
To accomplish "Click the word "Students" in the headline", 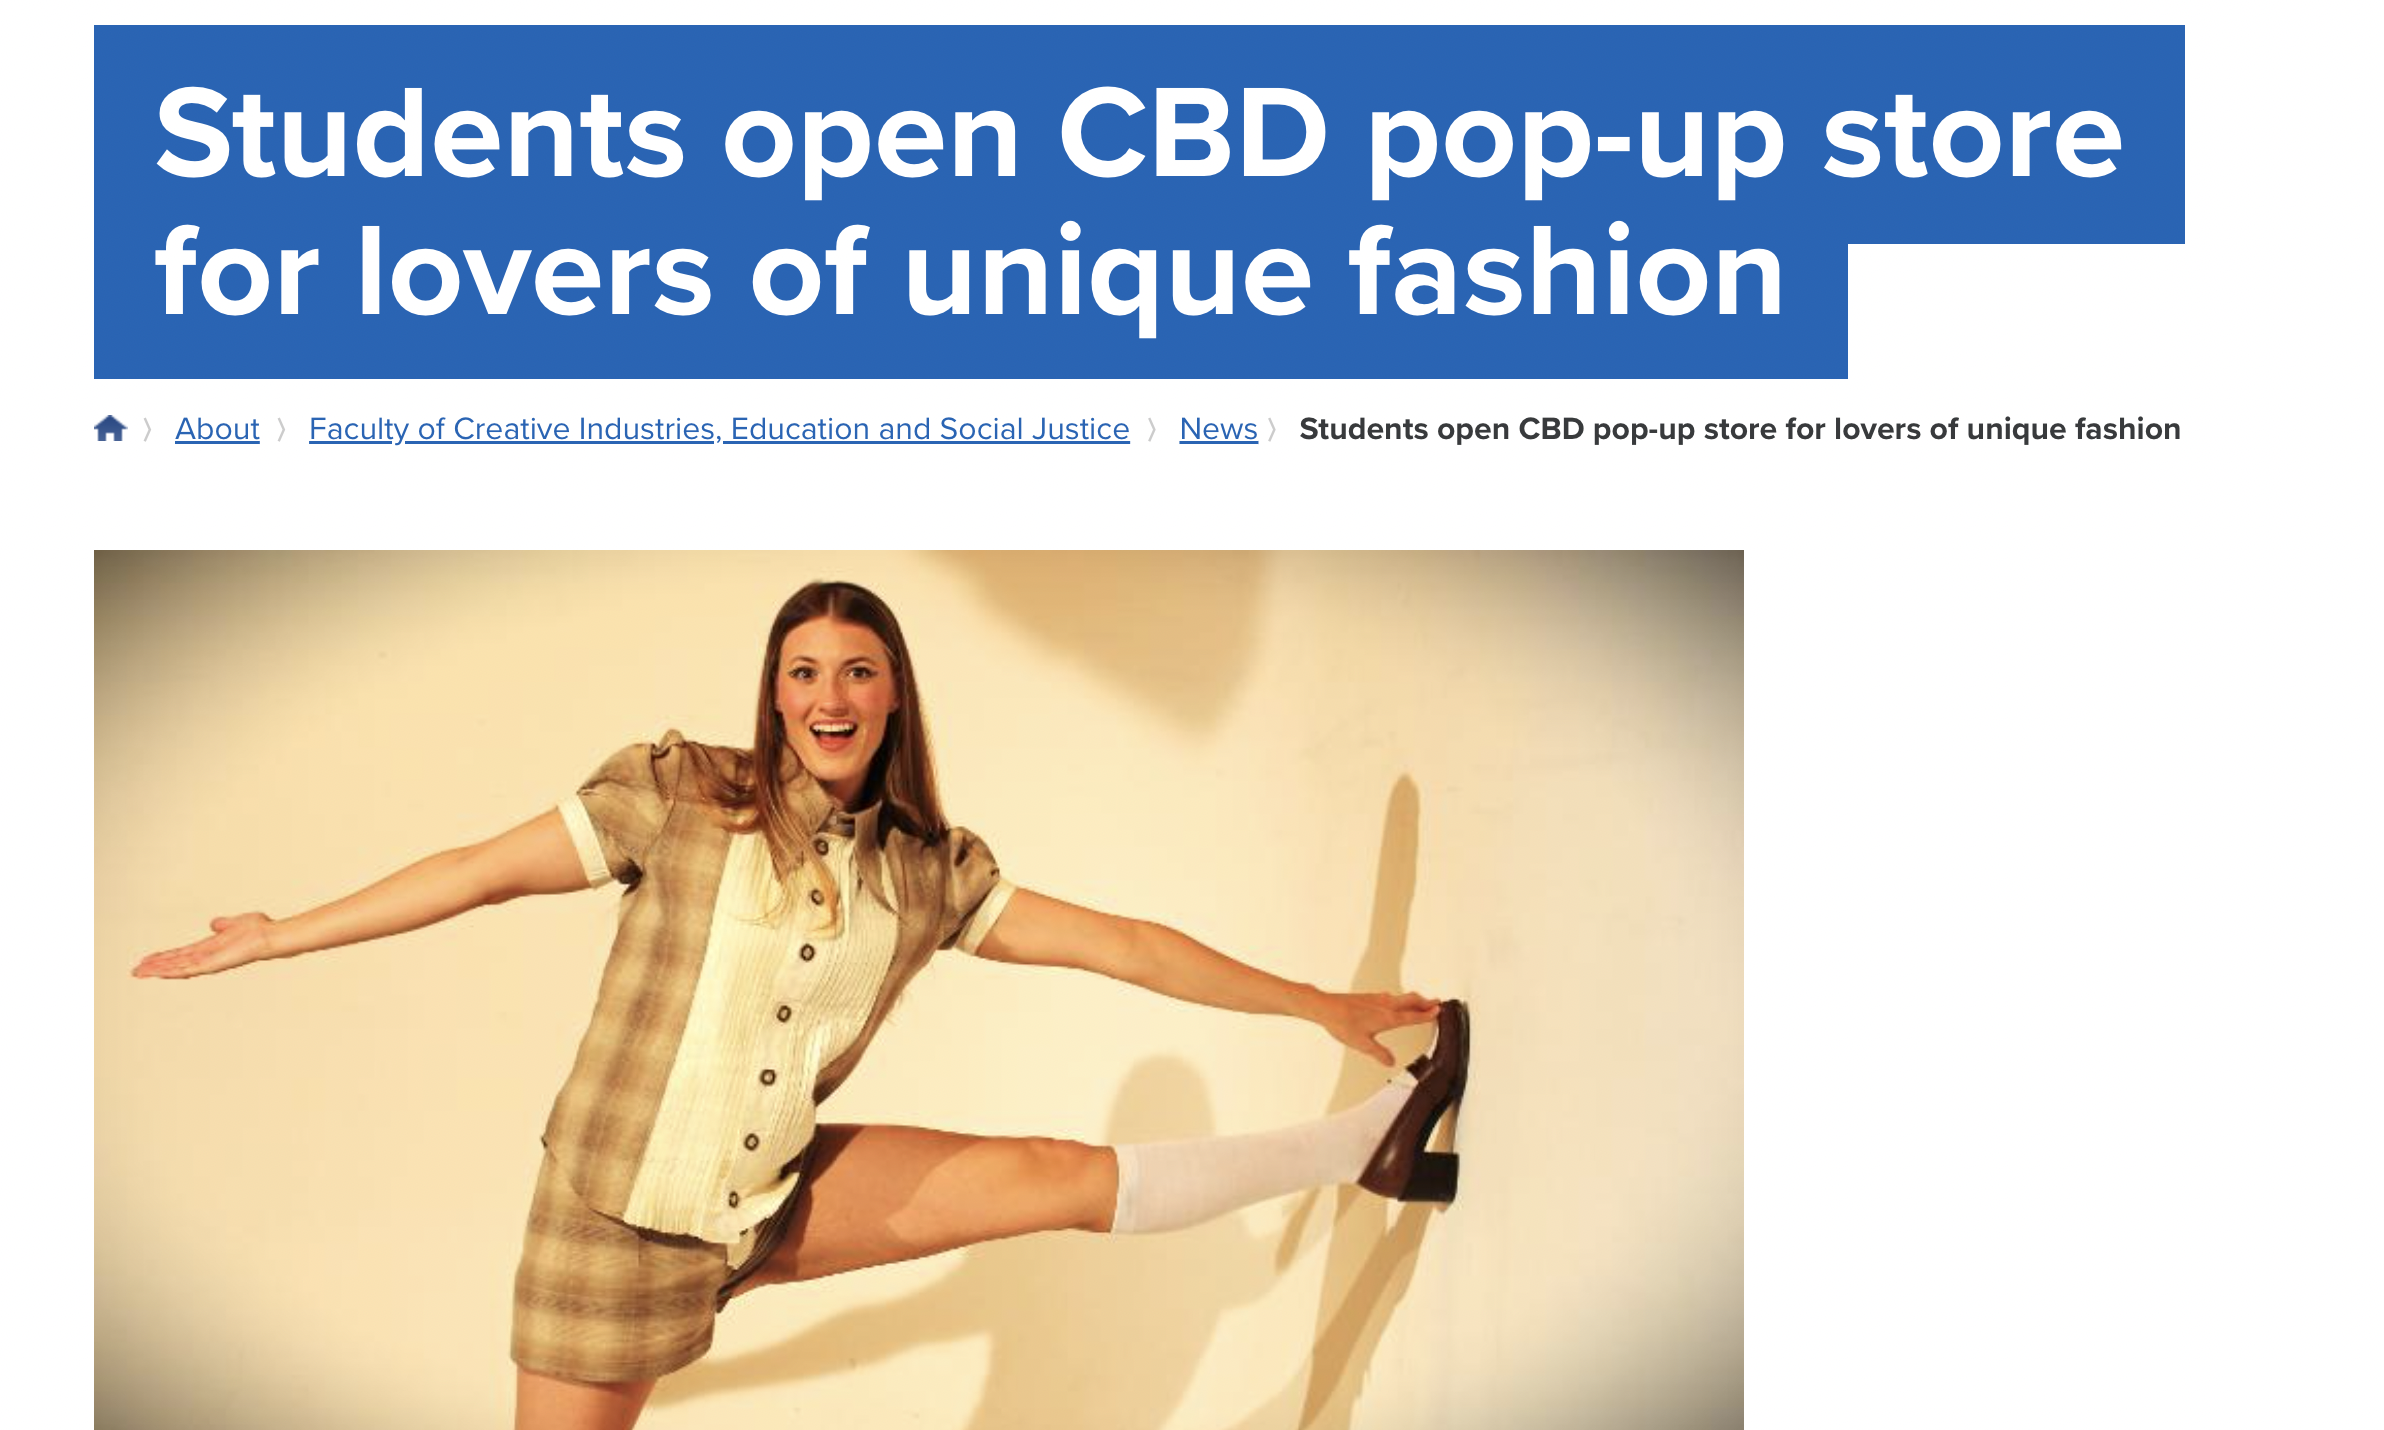I will (x=420, y=134).
